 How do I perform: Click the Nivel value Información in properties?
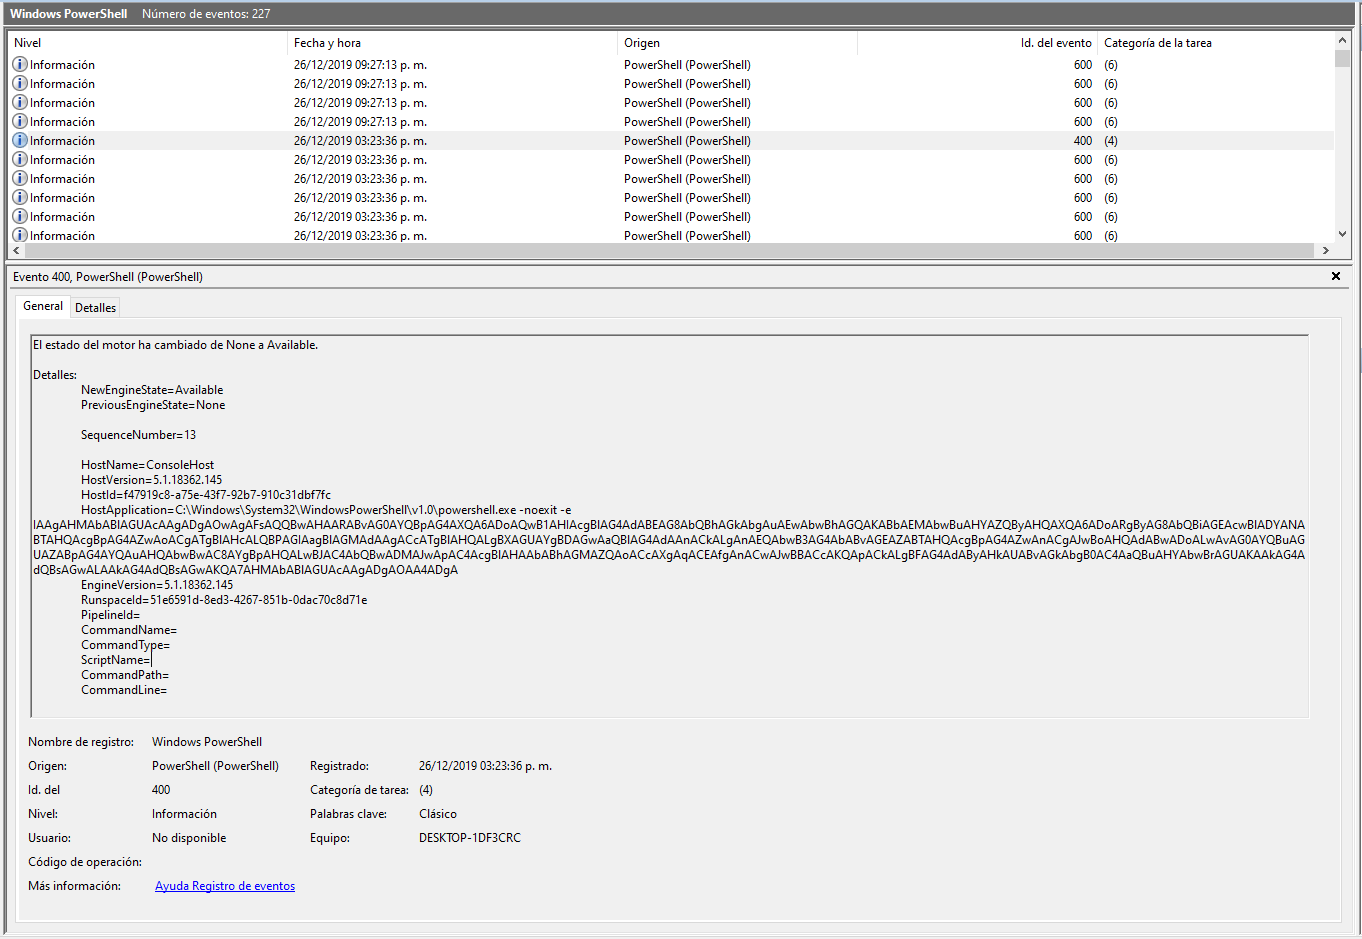184,814
